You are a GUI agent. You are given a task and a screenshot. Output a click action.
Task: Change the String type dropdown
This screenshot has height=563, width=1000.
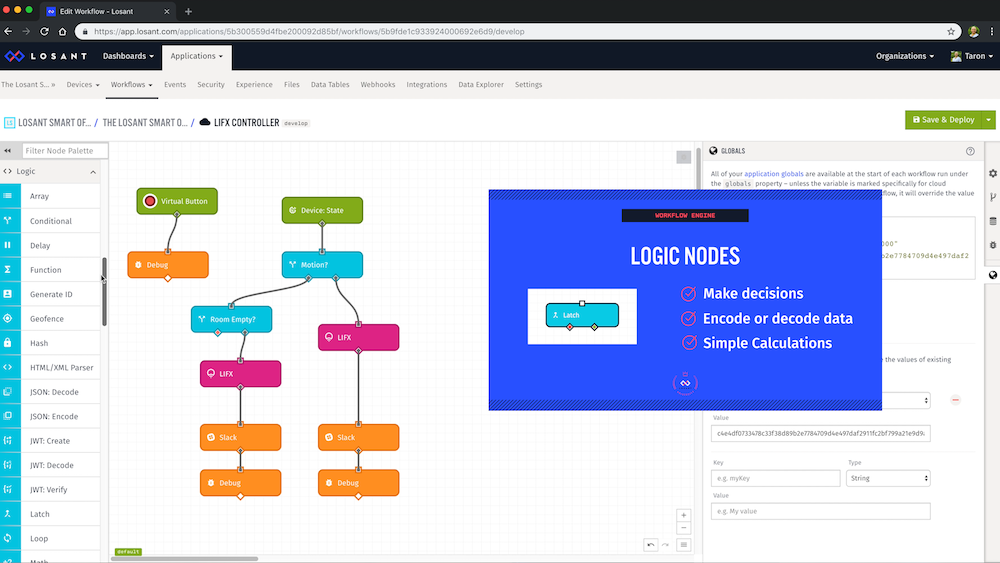point(888,478)
